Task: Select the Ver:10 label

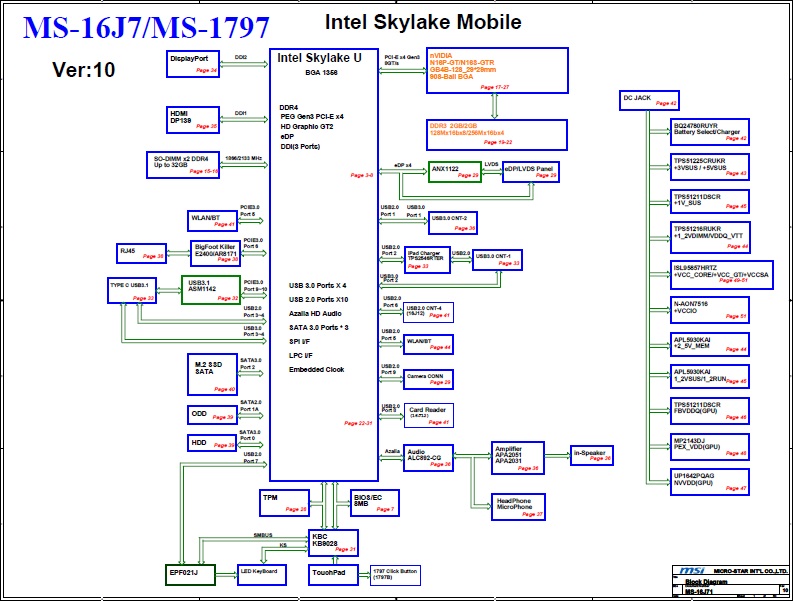Action: 83,70
